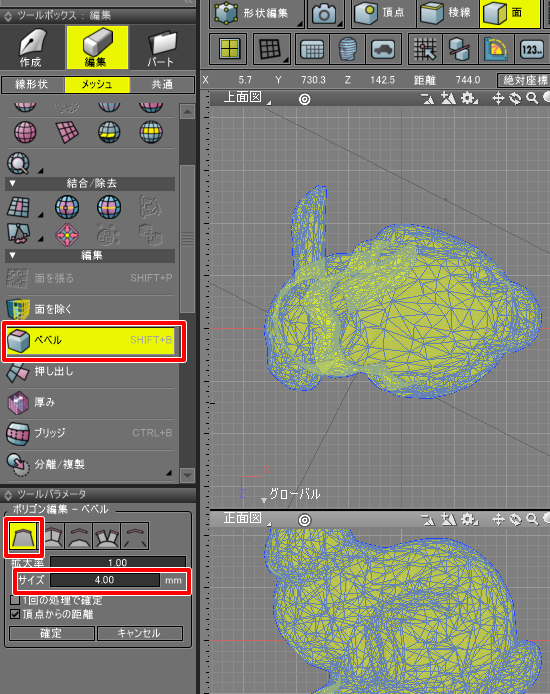Toggle 1回の処理で確定 checkbox
Image resolution: width=550 pixels, height=694 pixels.
15,600
